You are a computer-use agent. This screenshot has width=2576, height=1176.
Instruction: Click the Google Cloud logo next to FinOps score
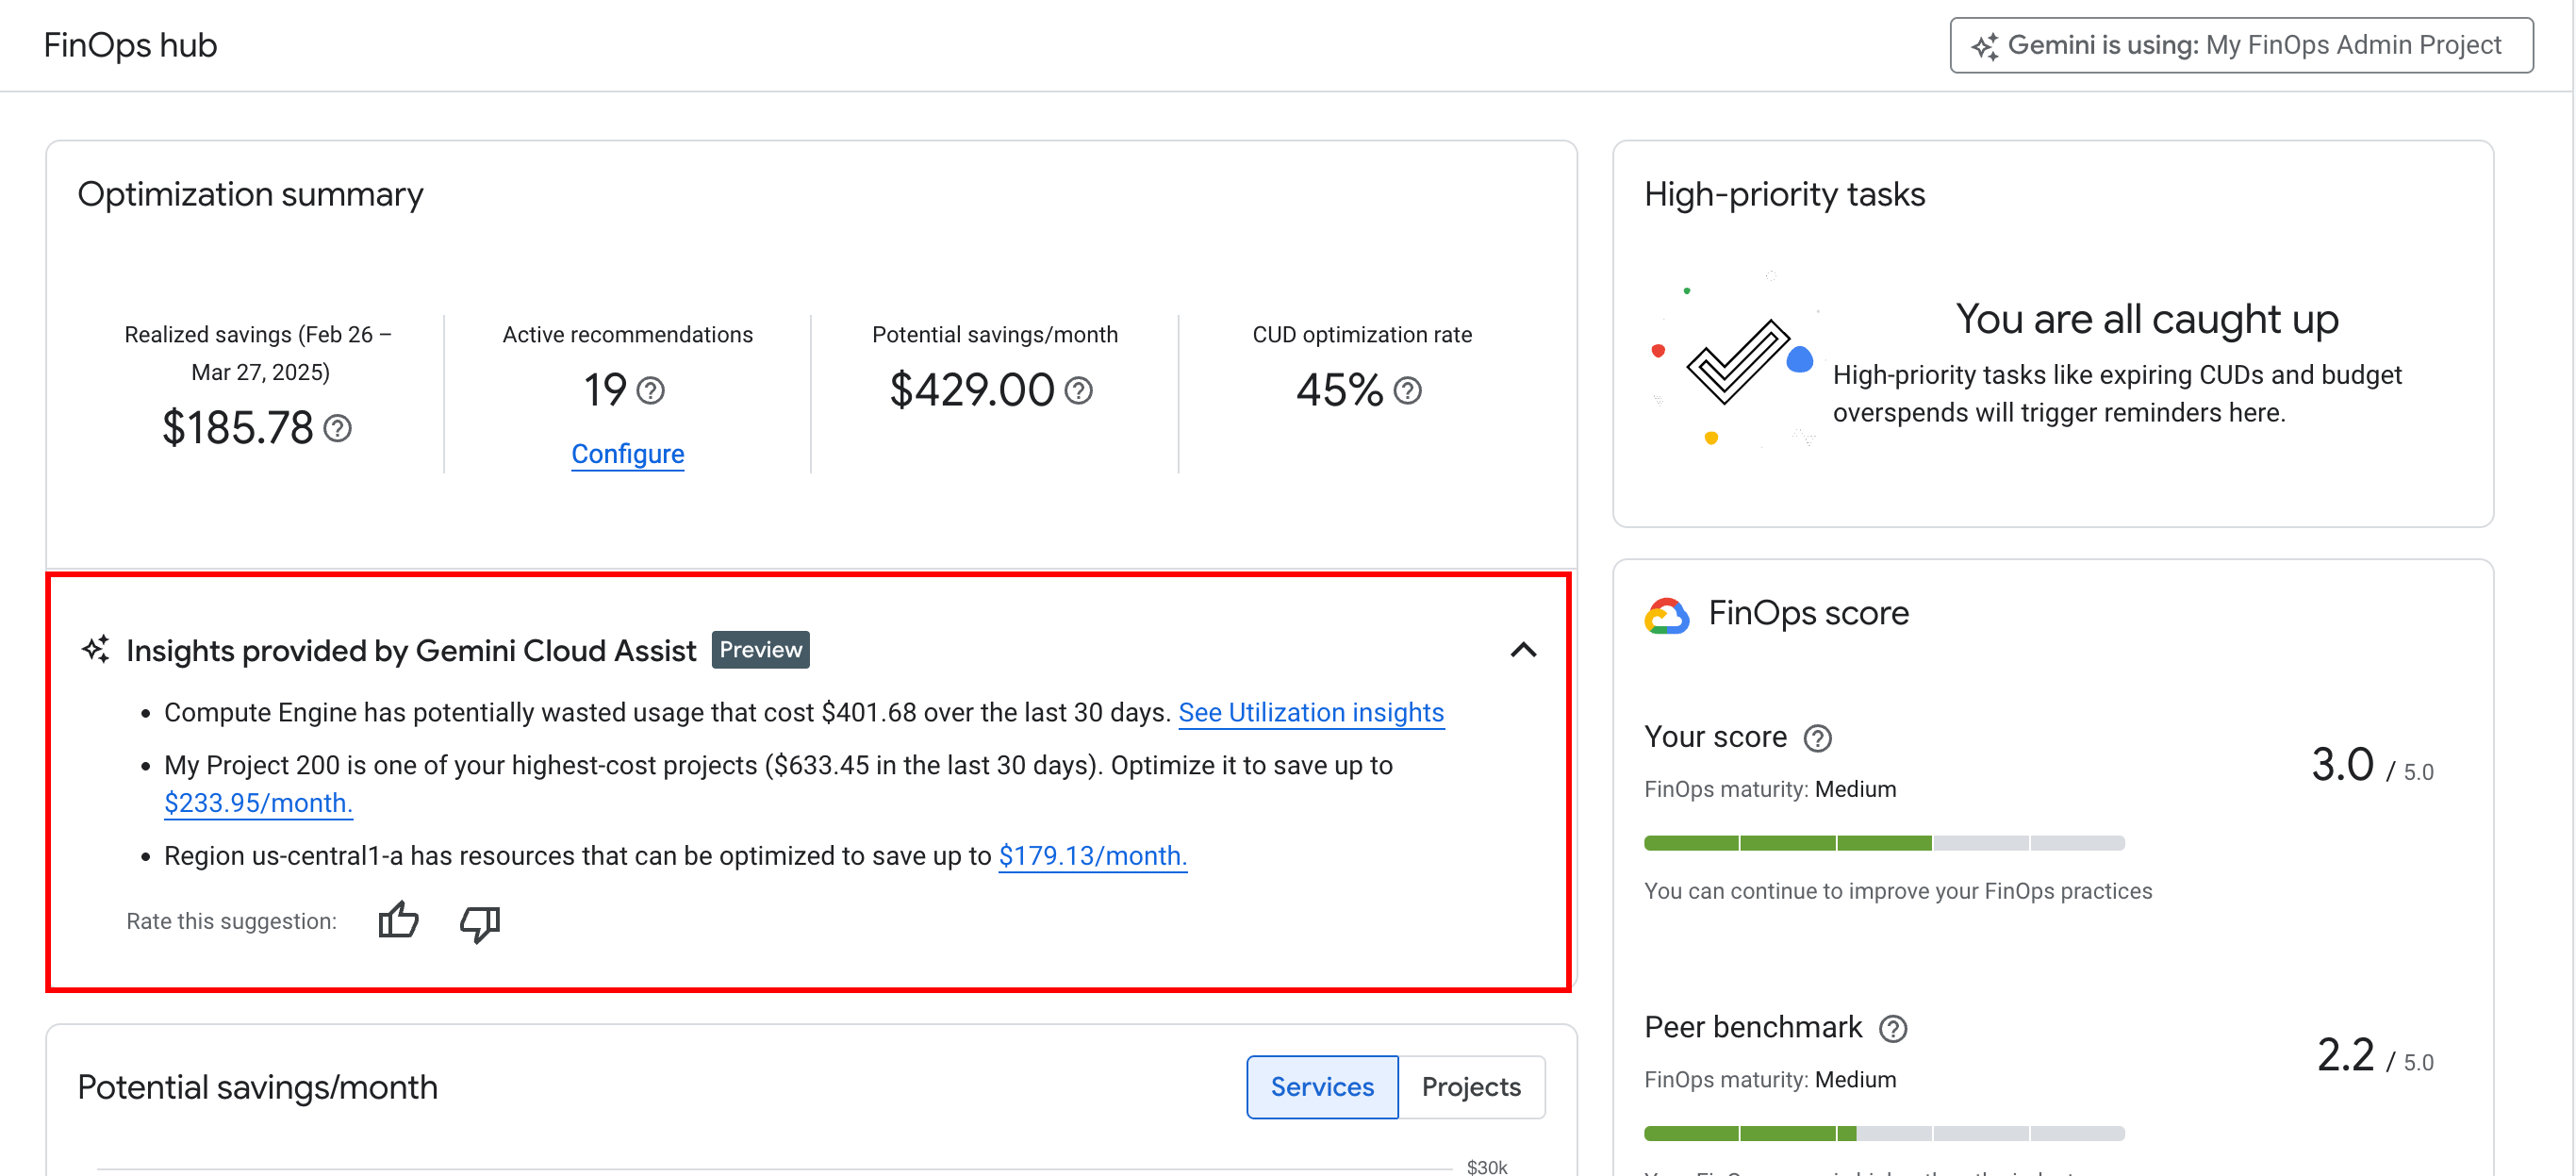(1668, 614)
